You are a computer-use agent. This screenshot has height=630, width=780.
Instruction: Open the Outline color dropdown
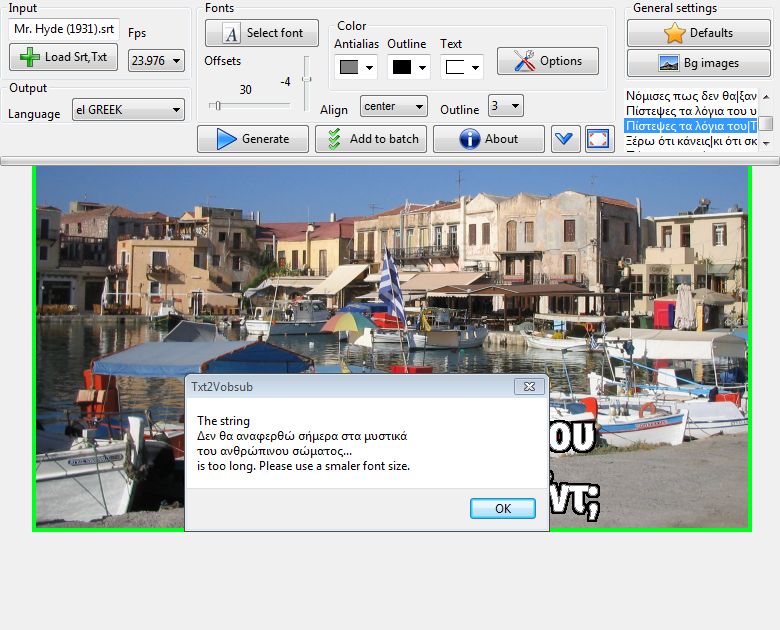(422, 68)
